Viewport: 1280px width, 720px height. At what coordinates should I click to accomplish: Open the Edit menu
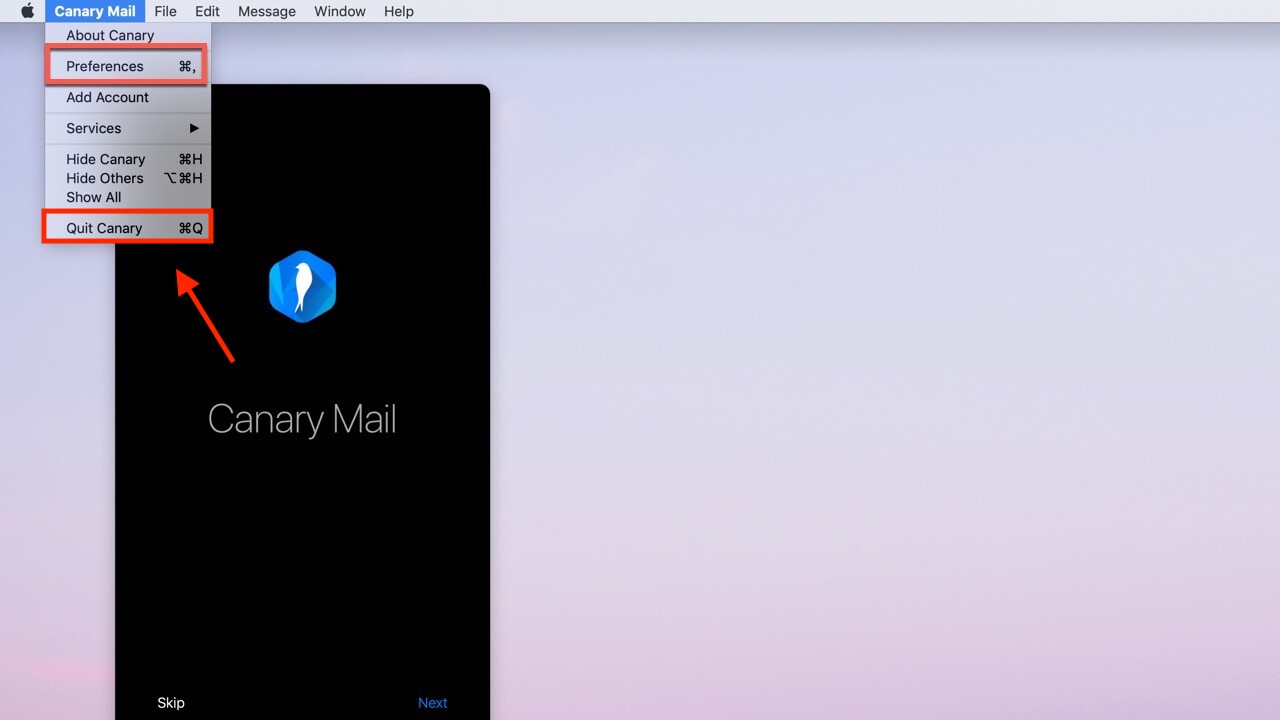pos(207,11)
